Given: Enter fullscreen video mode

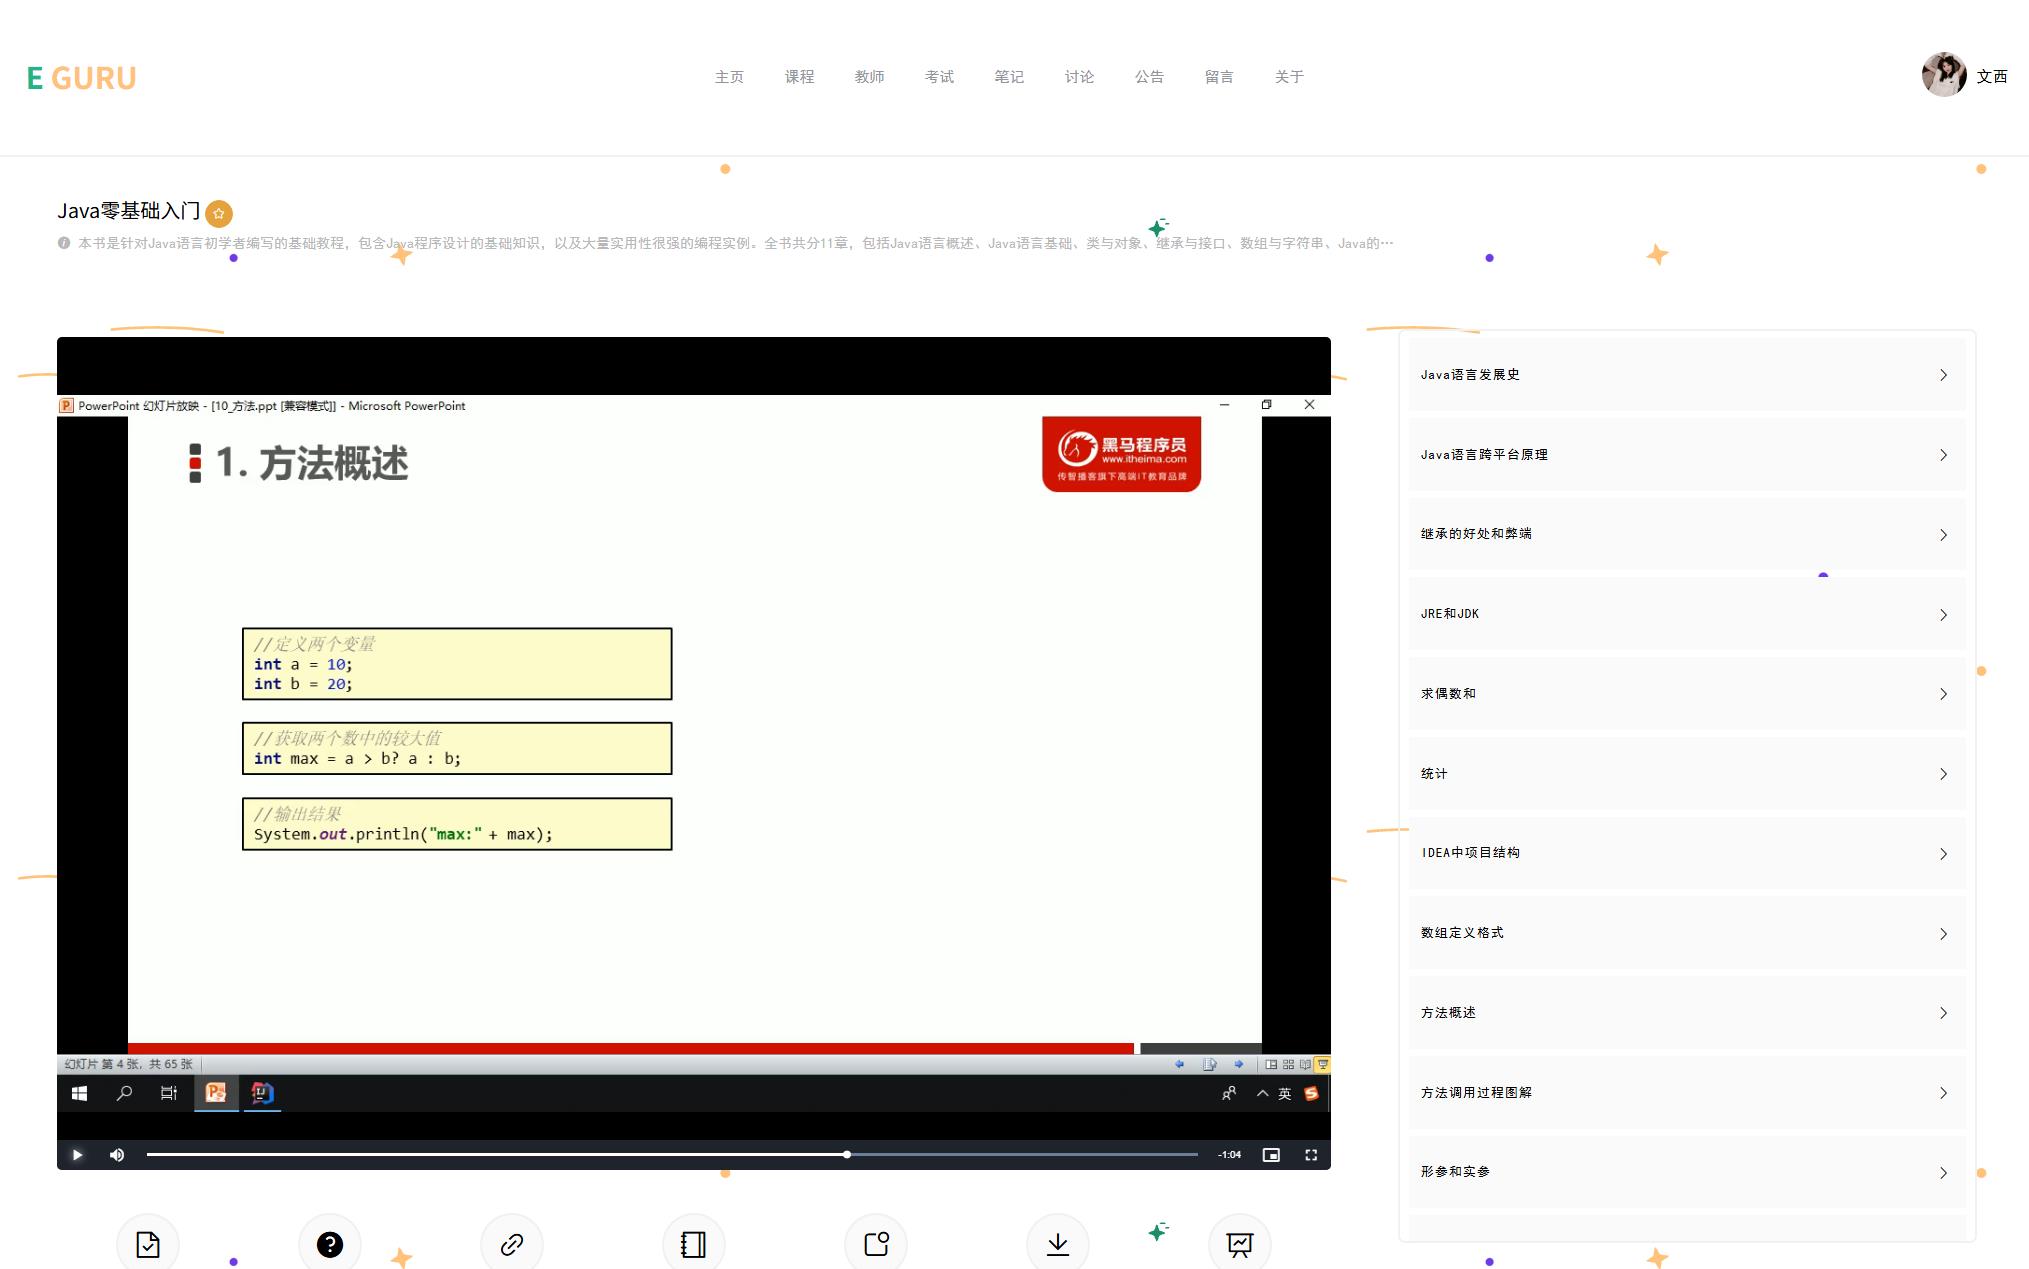Looking at the screenshot, I should pyautogui.click(x=1311, y=1155).
